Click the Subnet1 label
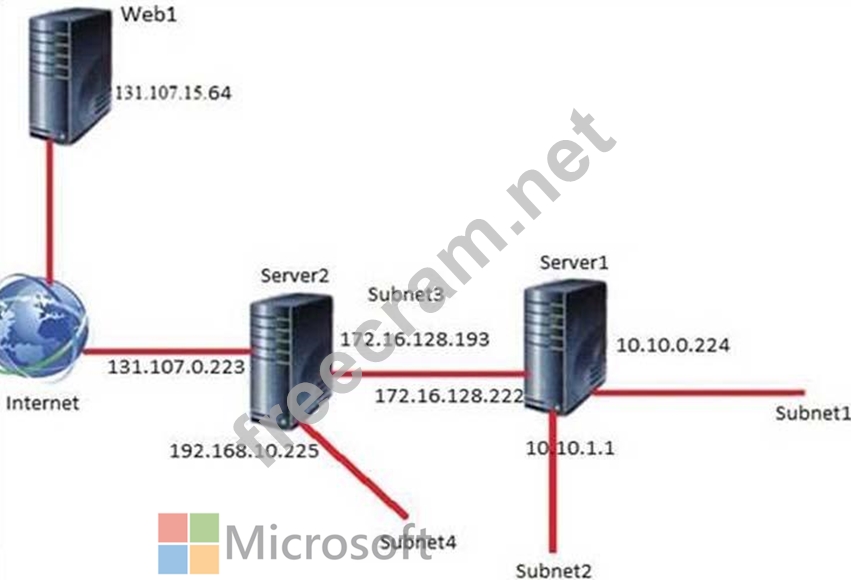Screen dimensions: 851x580 (812, 413)
